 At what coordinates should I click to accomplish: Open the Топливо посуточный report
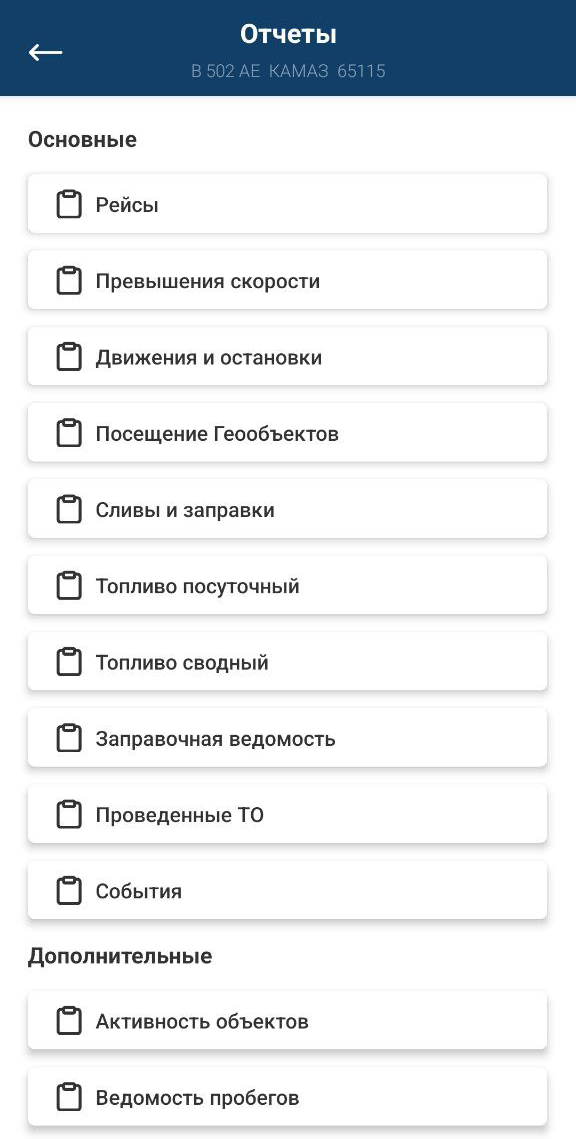coord(288,585)
